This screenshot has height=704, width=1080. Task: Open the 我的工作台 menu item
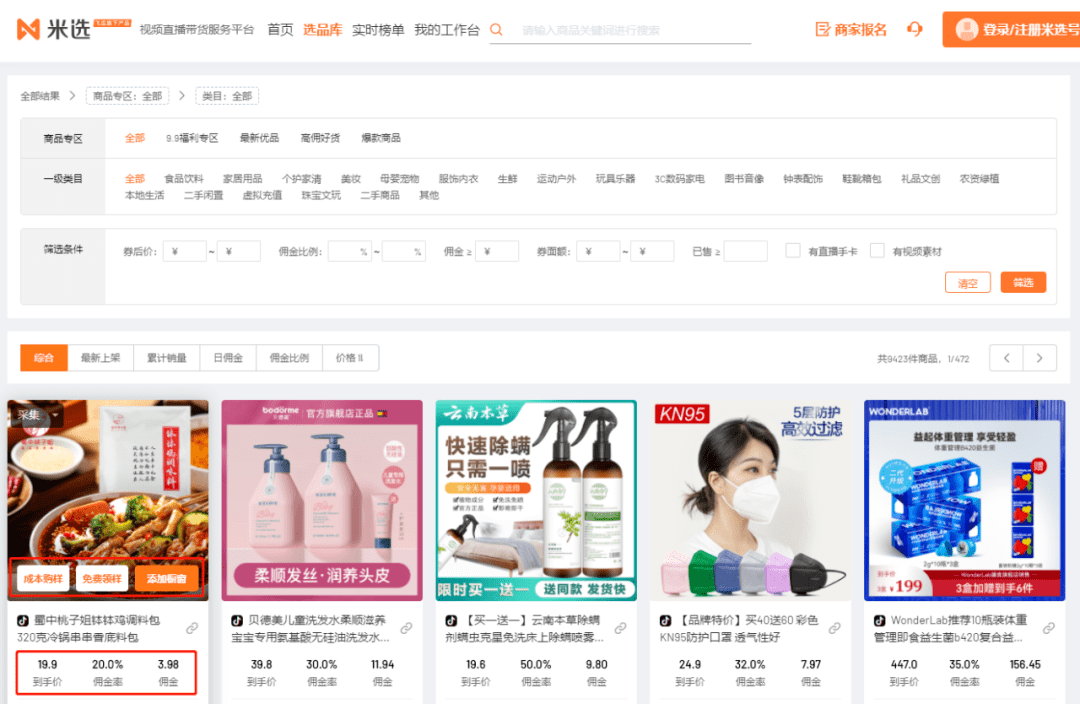(x=446, y=30)
